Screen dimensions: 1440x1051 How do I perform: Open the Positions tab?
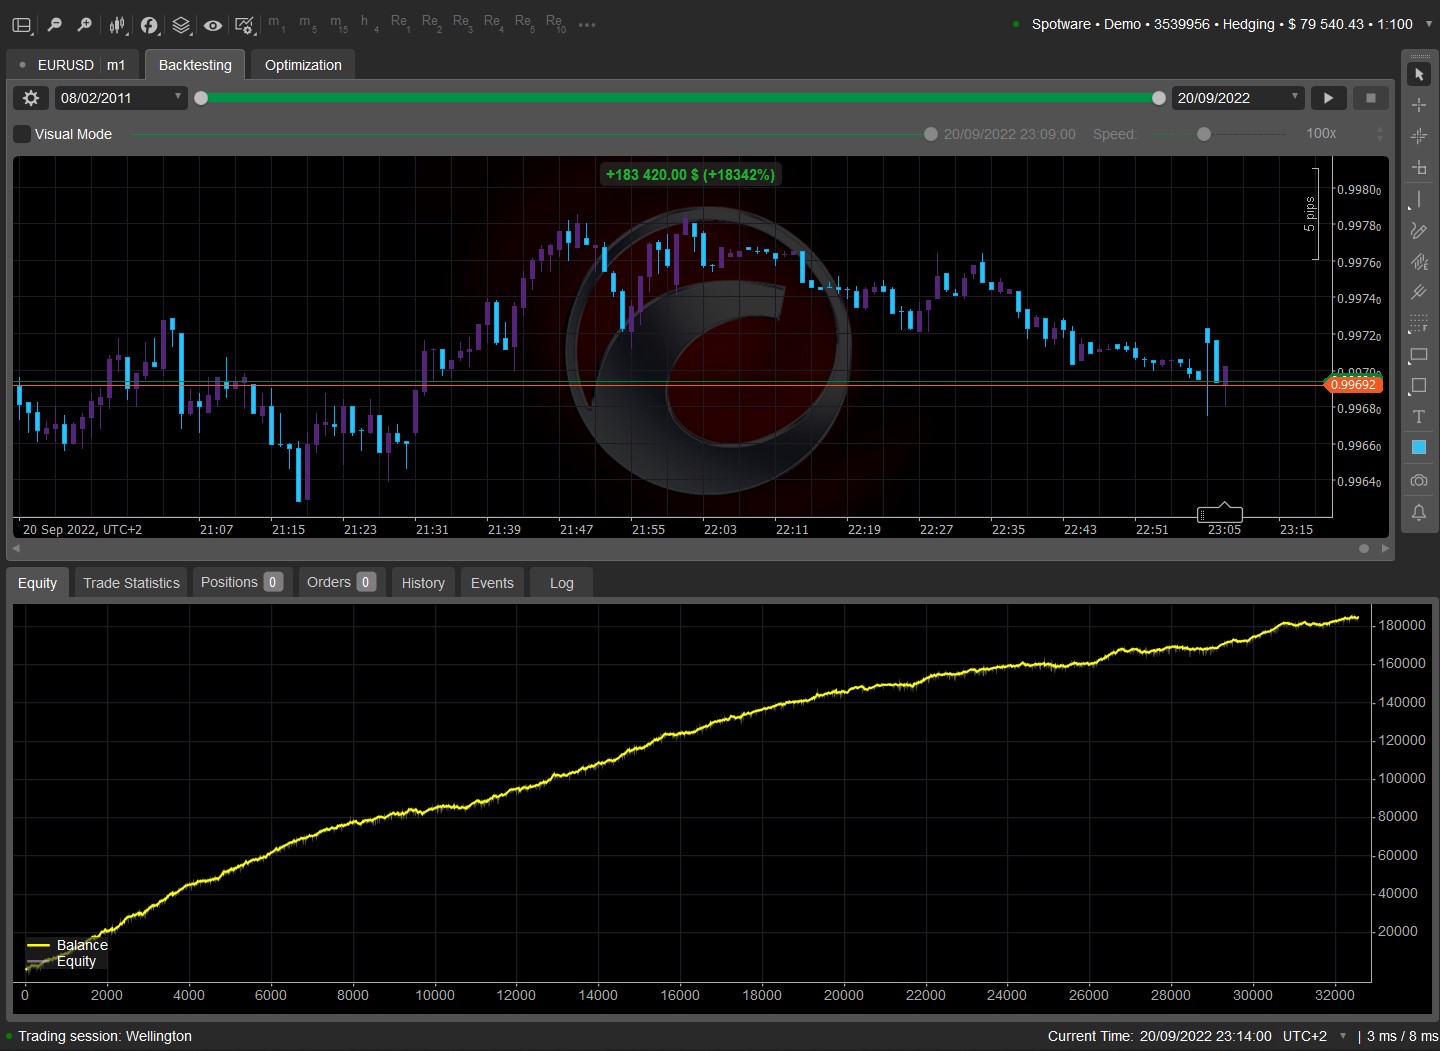pos(242,582)
